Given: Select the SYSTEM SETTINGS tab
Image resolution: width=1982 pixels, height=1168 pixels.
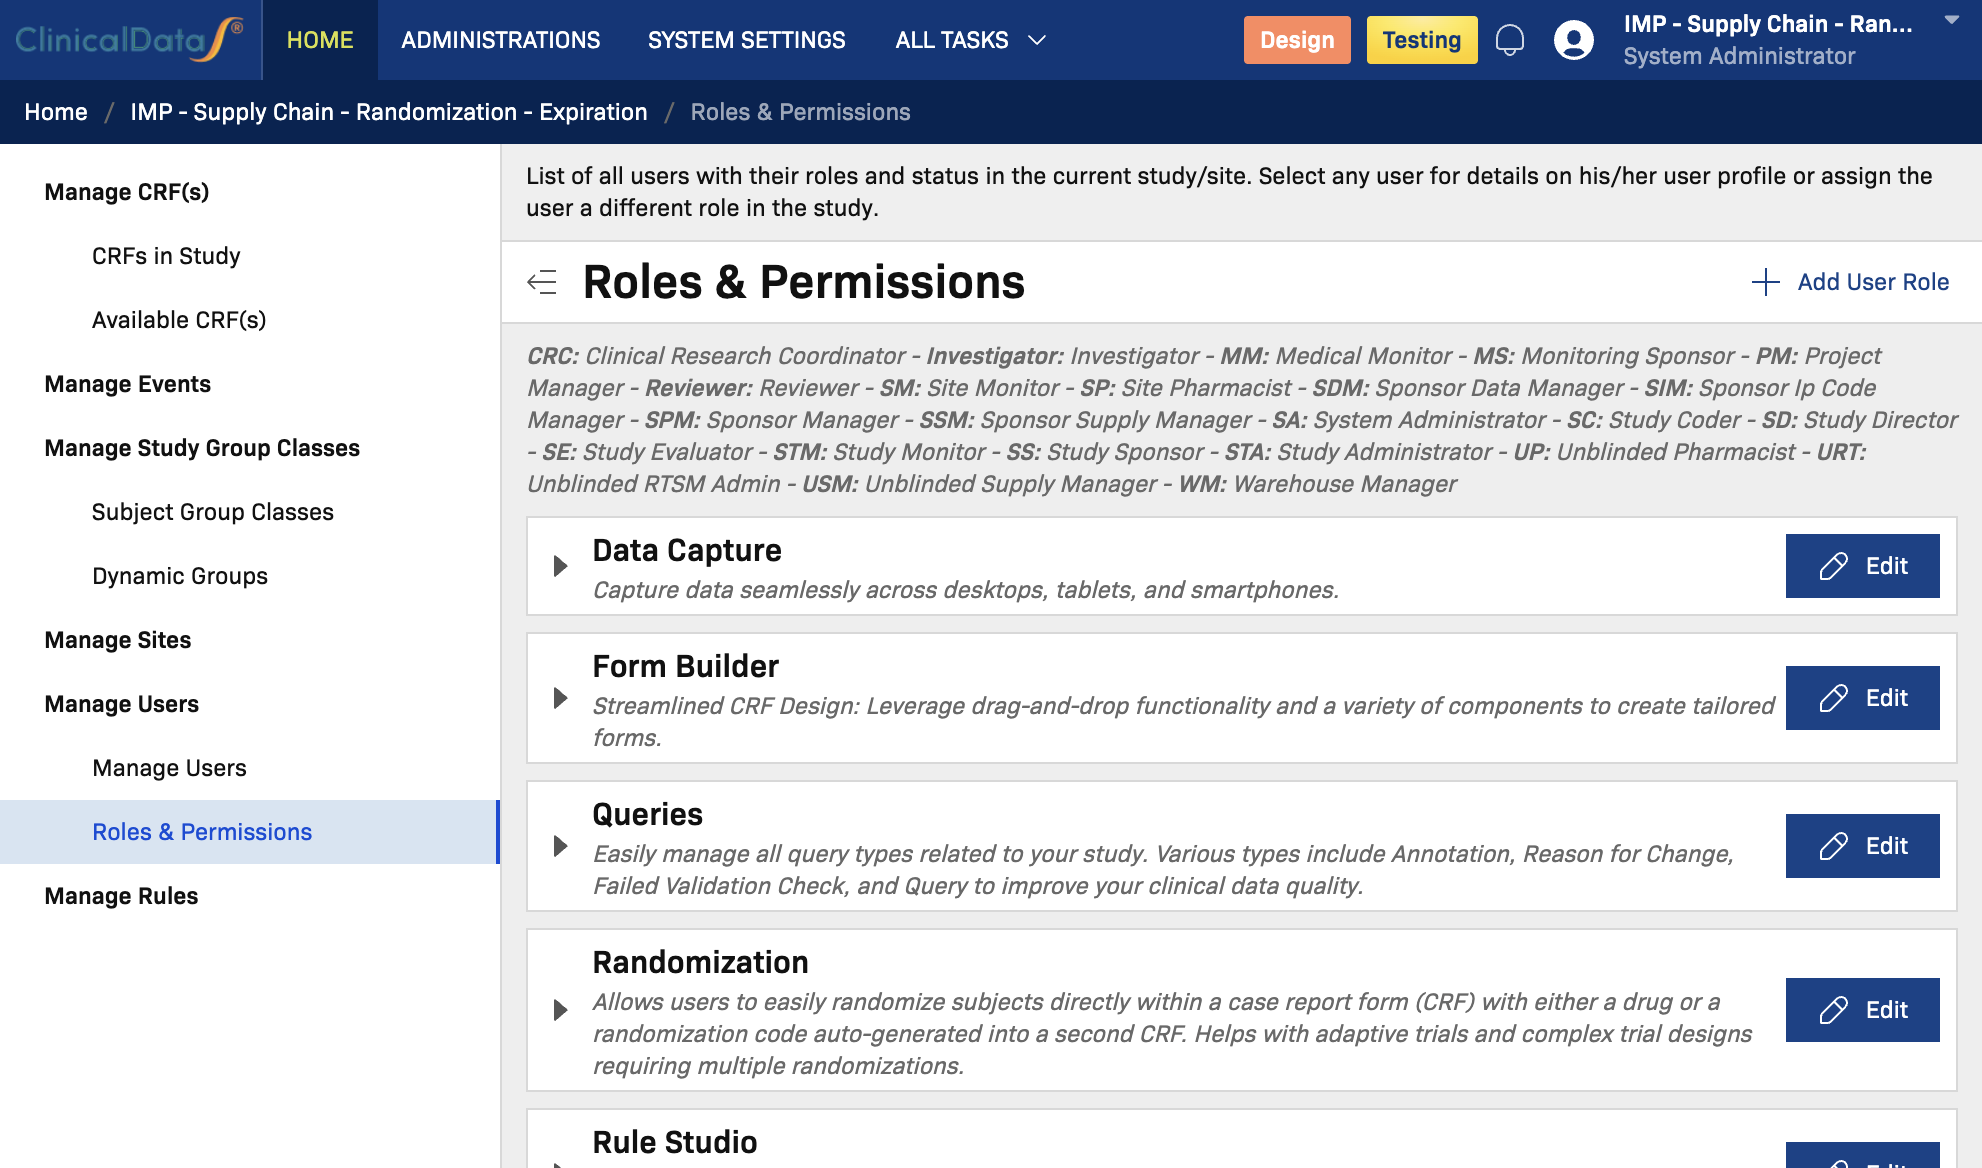Looking at the screenshot, I should pyautogui.click(x=746, y=40).
